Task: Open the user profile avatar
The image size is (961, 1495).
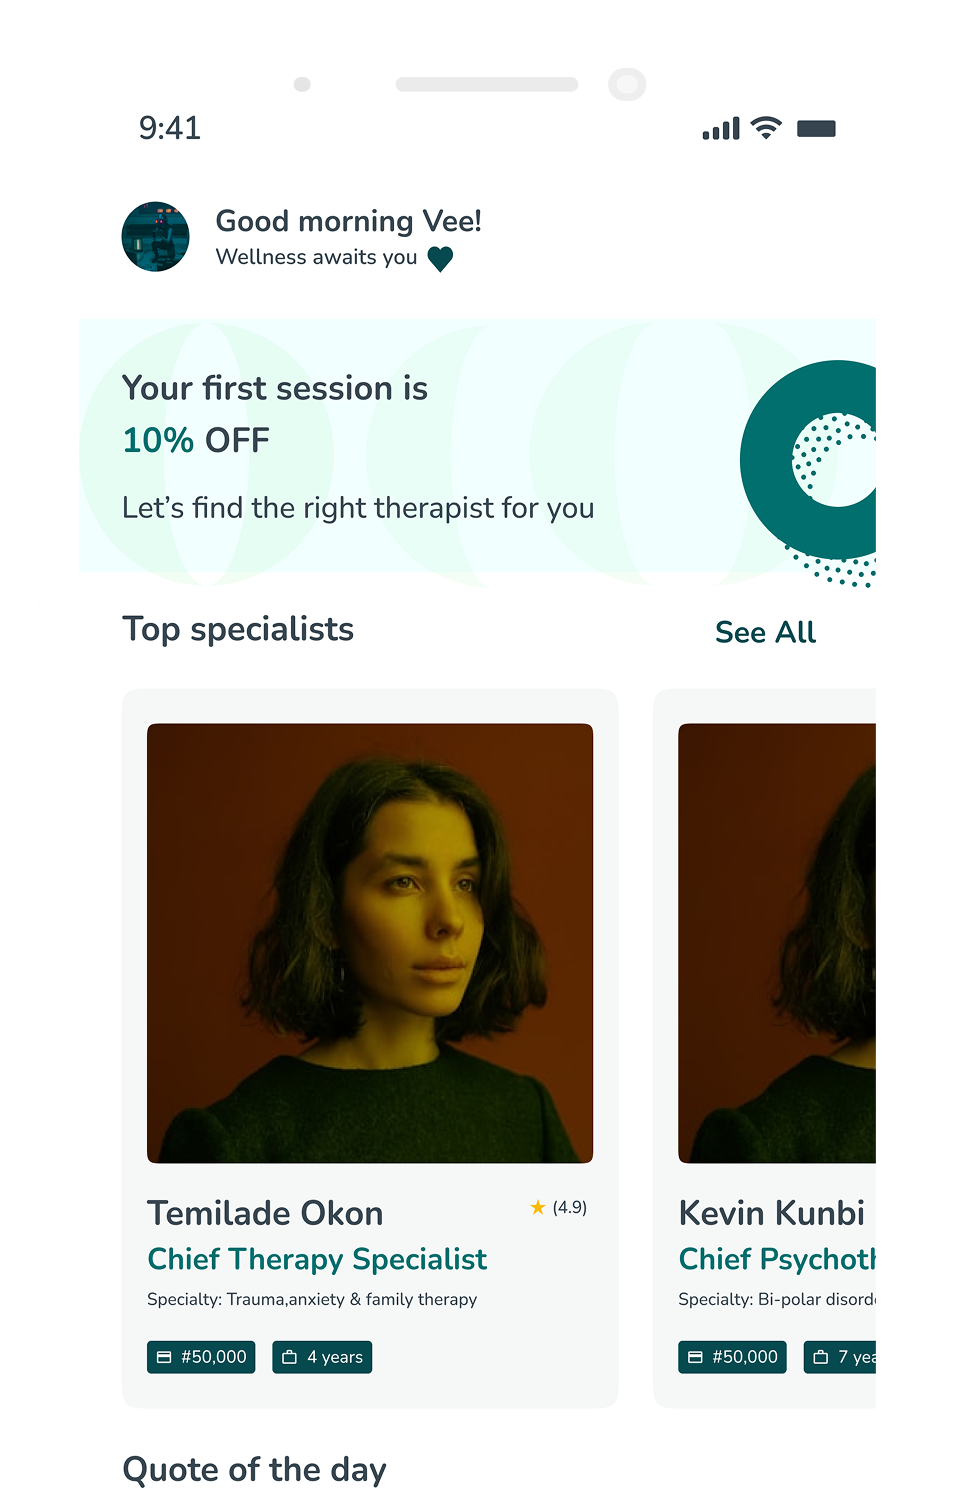Action: click(155, 236)
